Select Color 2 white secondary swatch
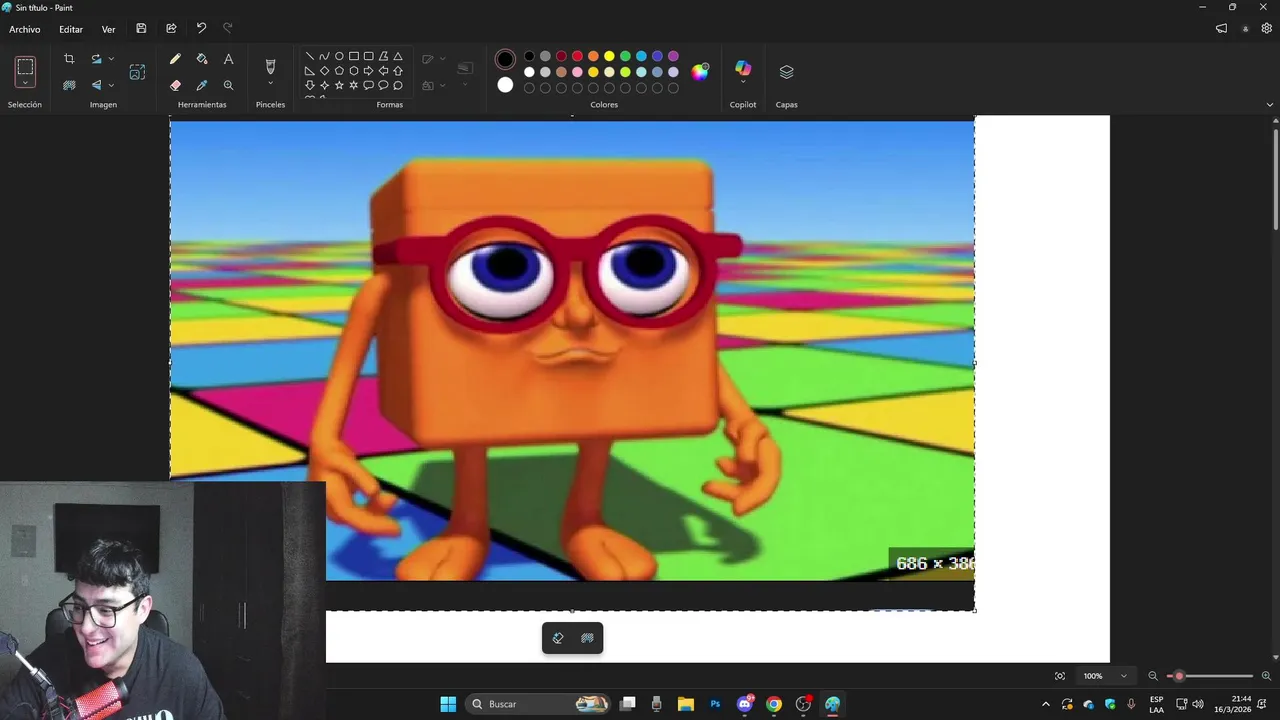Screen dimensions: 1280x720 pyautogui.click(x=505, y=85)
